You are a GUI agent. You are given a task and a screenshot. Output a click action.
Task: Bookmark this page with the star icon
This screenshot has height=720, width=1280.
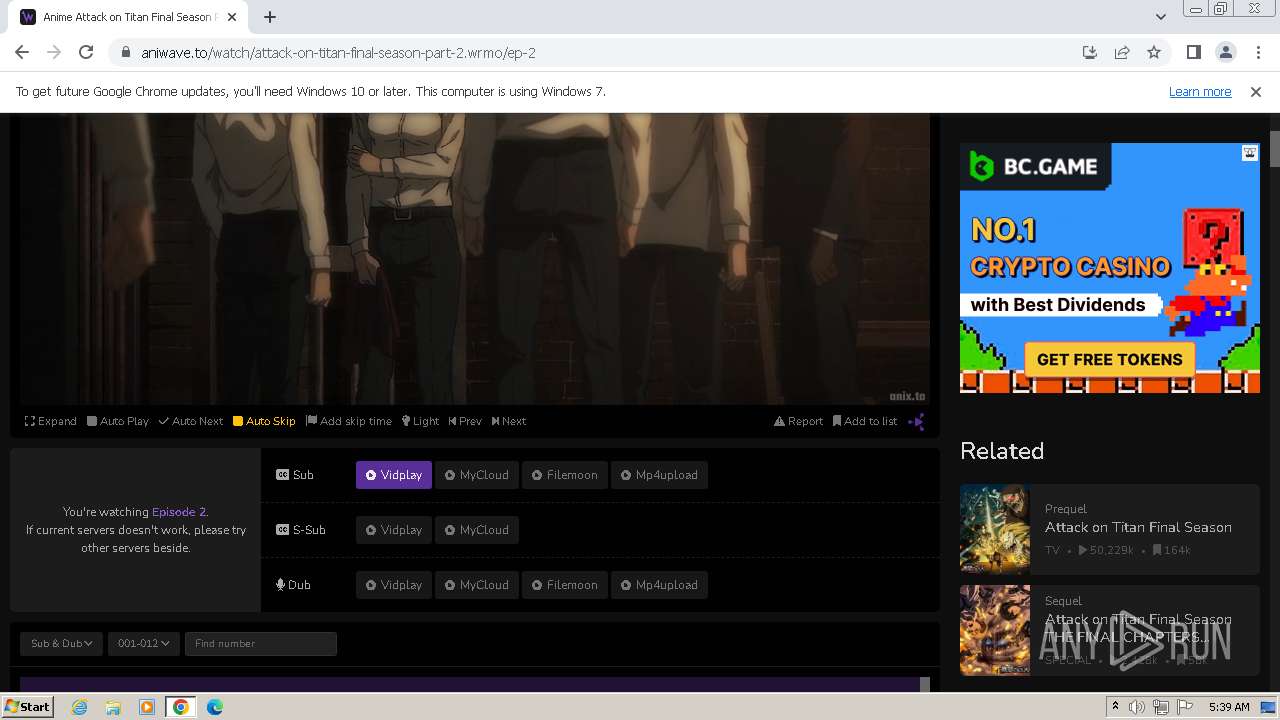(x=1154, y=52)
